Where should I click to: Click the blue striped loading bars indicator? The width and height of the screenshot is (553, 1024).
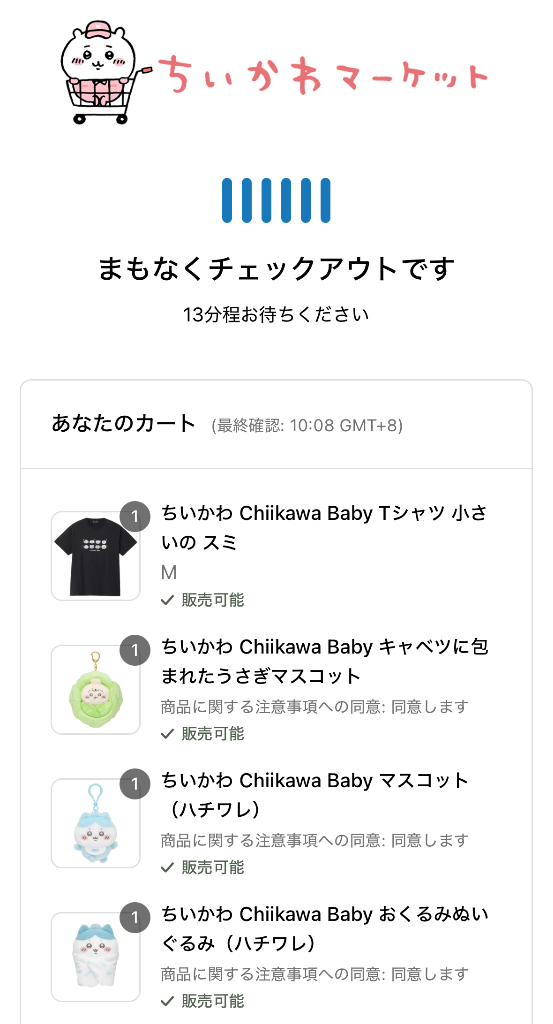[x=276, y=200]
